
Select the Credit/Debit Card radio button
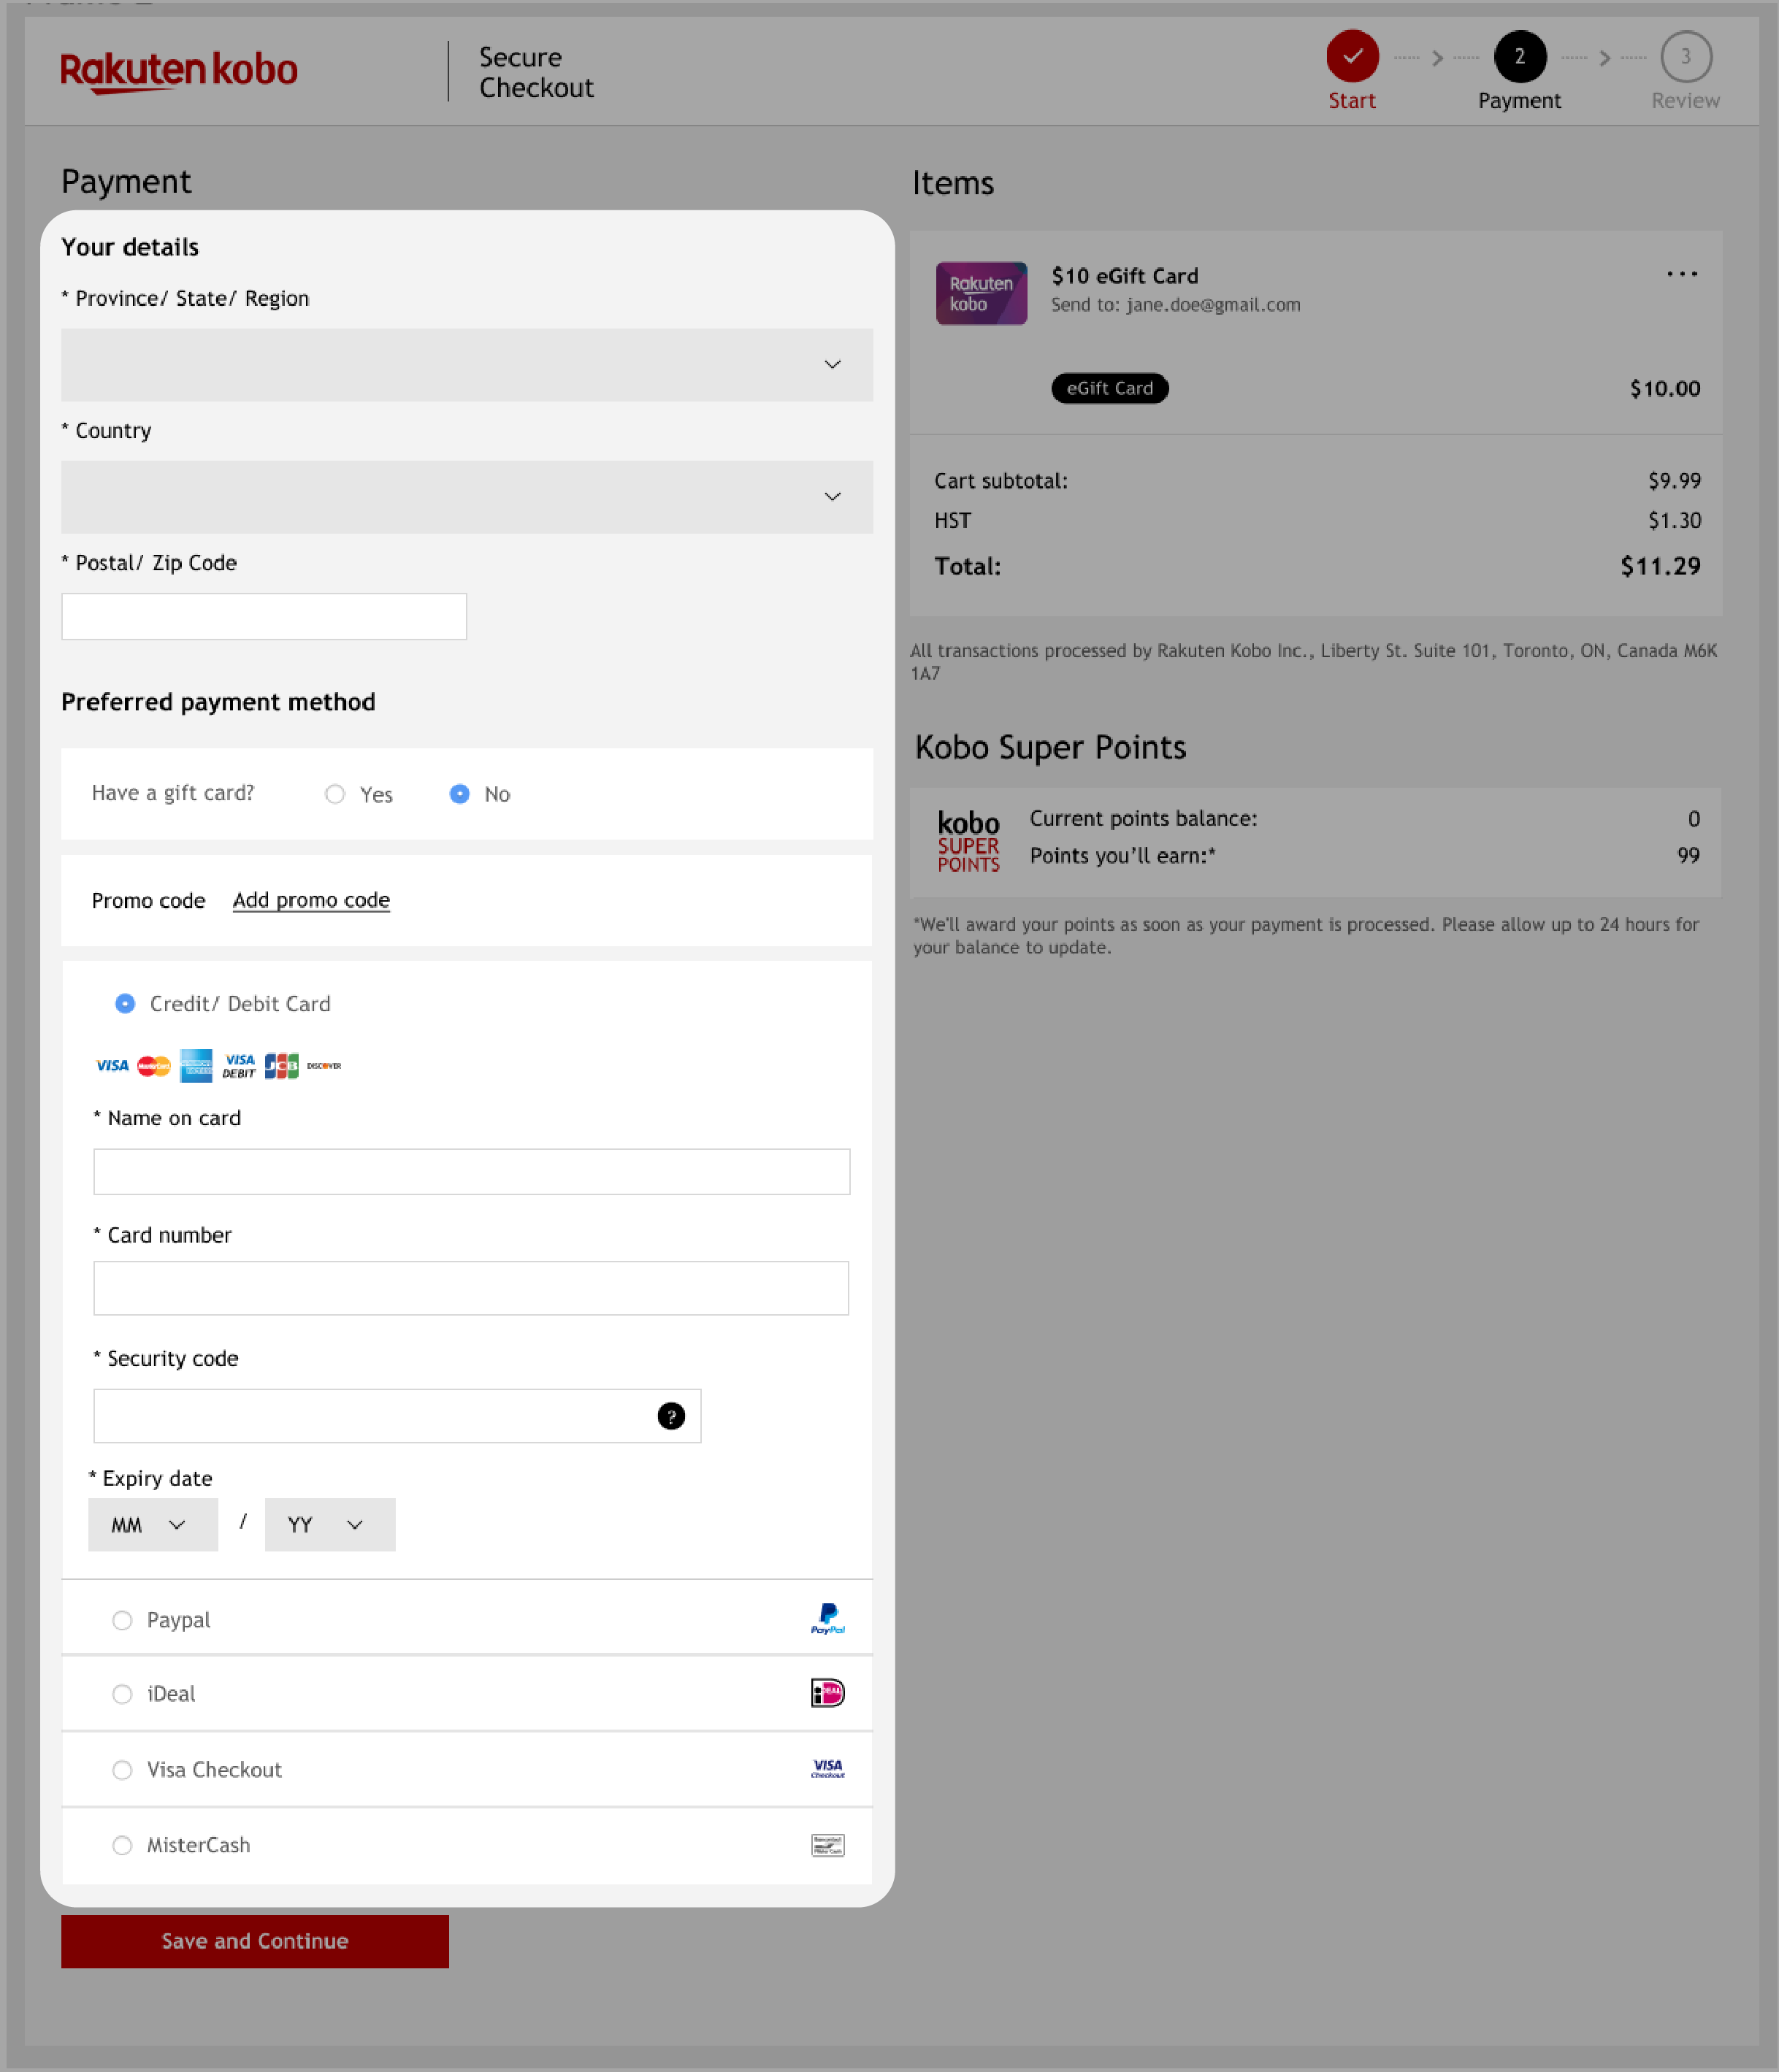pos(125,1002)
